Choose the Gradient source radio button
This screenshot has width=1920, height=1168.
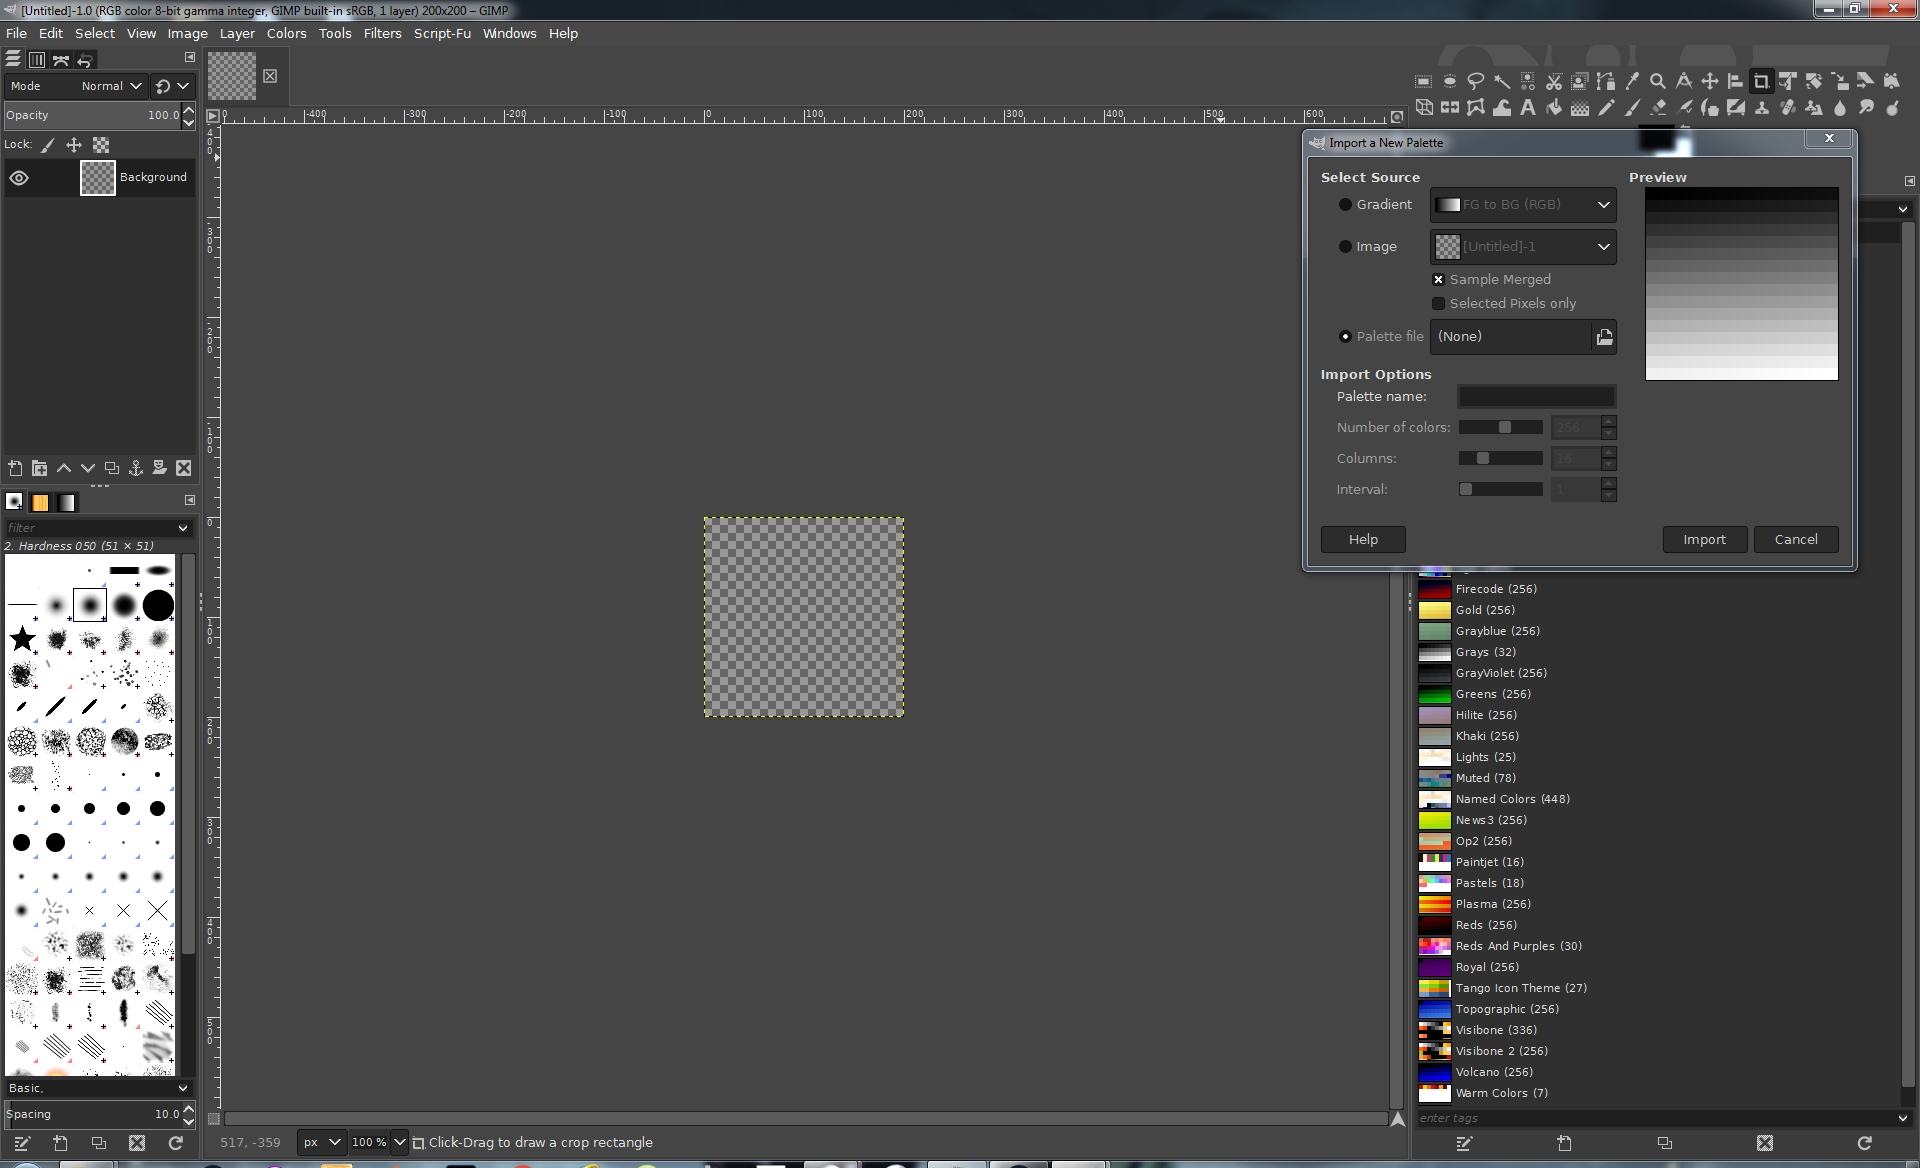point(1345,205)
